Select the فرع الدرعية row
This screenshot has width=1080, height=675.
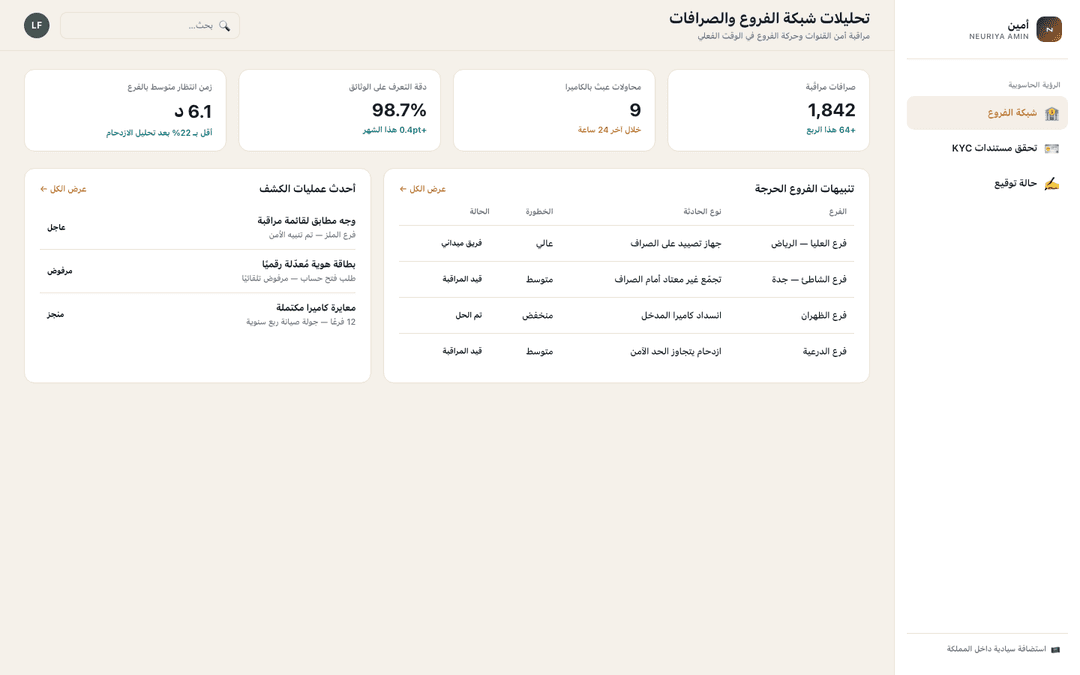coord(626,351)
